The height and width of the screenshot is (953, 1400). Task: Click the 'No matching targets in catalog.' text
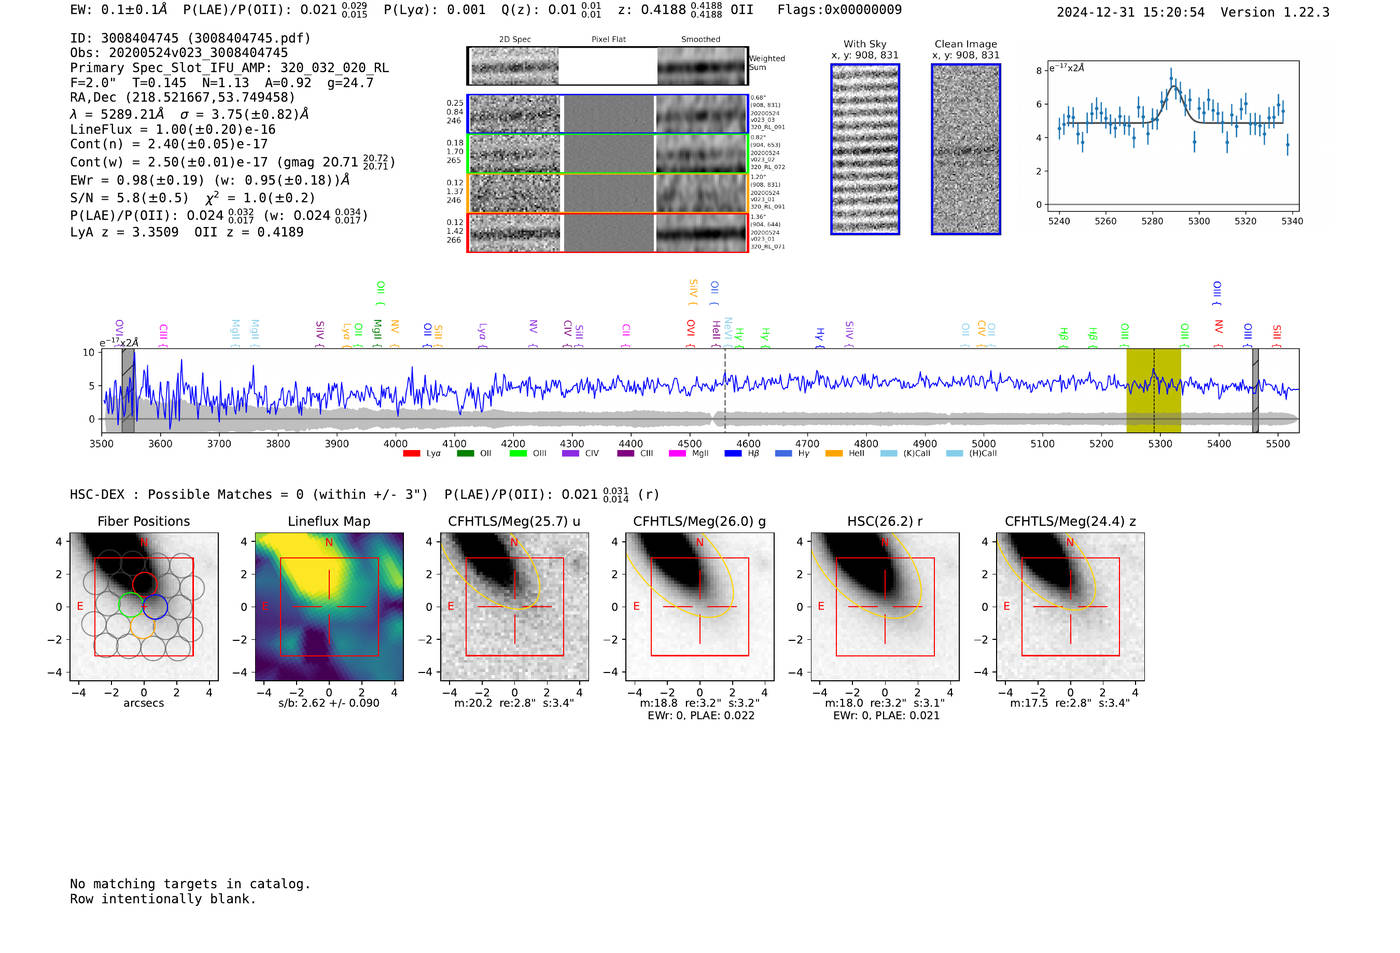[190, 884]
